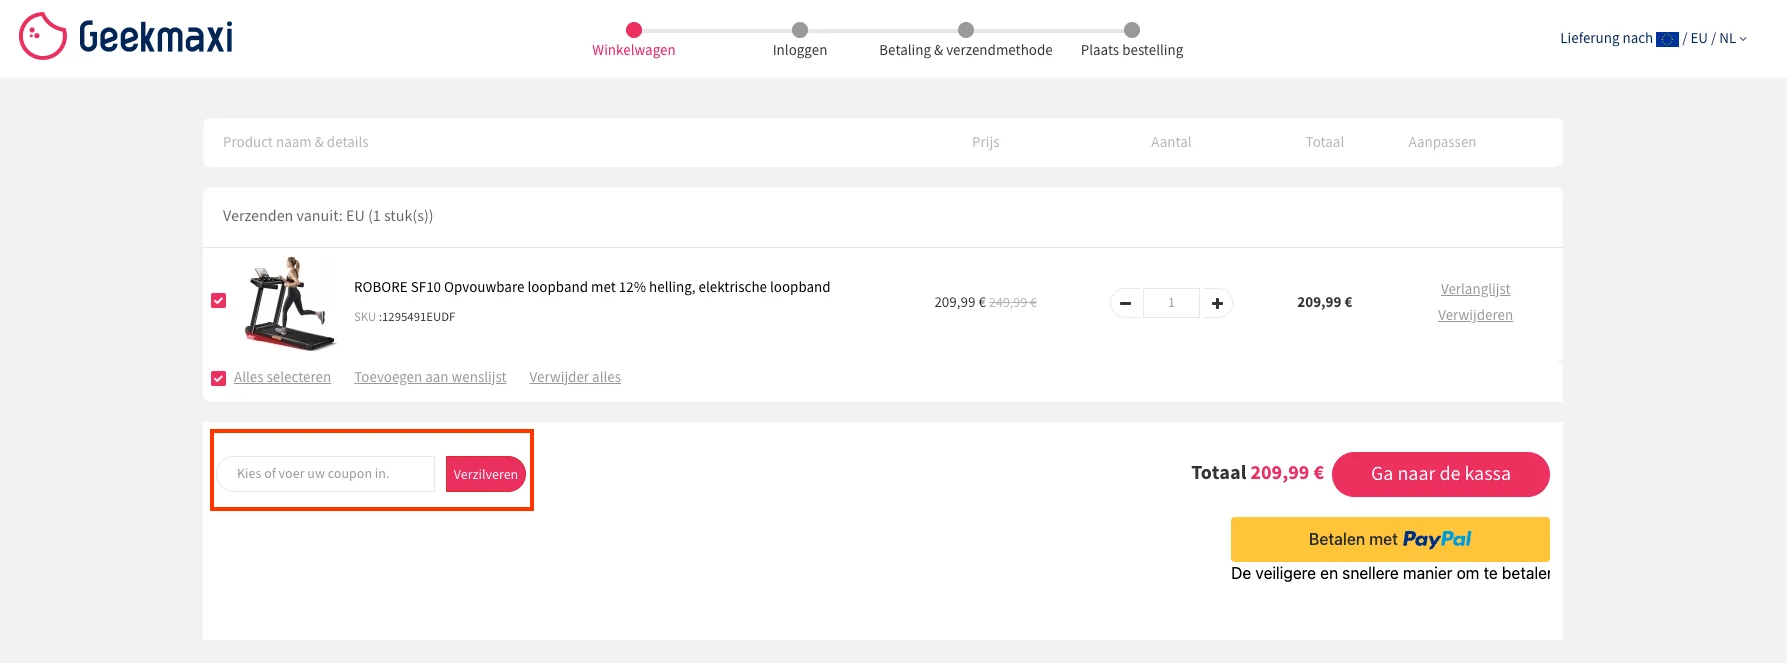Increase quantity with the plus button
The image size is (1787, 663).
(x=1217, y=303)
